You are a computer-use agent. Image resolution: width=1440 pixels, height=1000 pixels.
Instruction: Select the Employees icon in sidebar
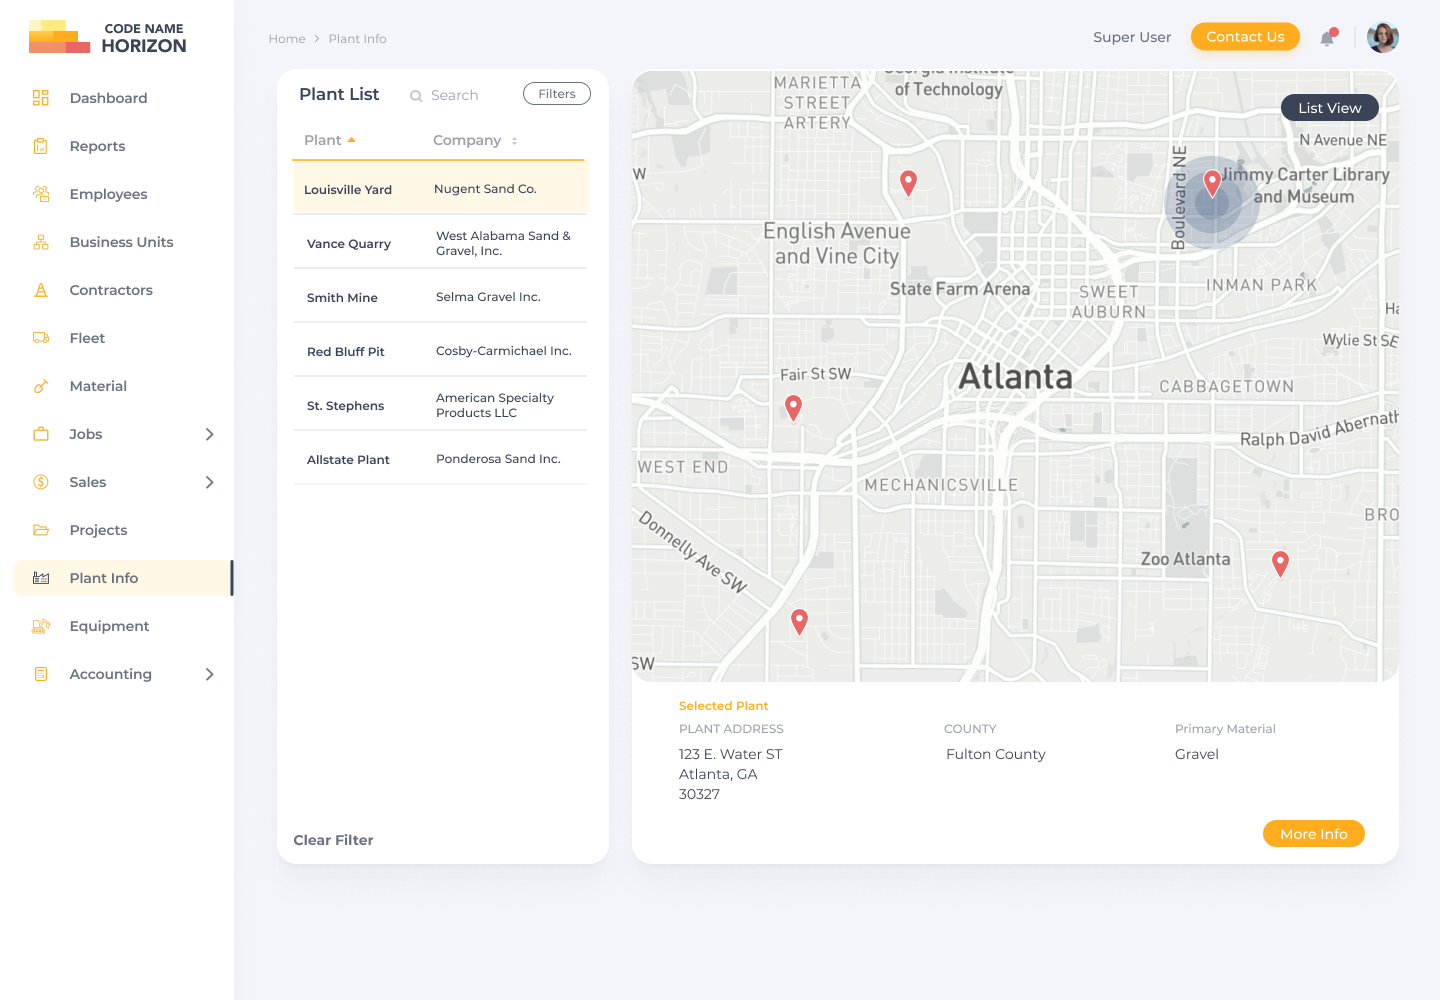coord(41,194)
